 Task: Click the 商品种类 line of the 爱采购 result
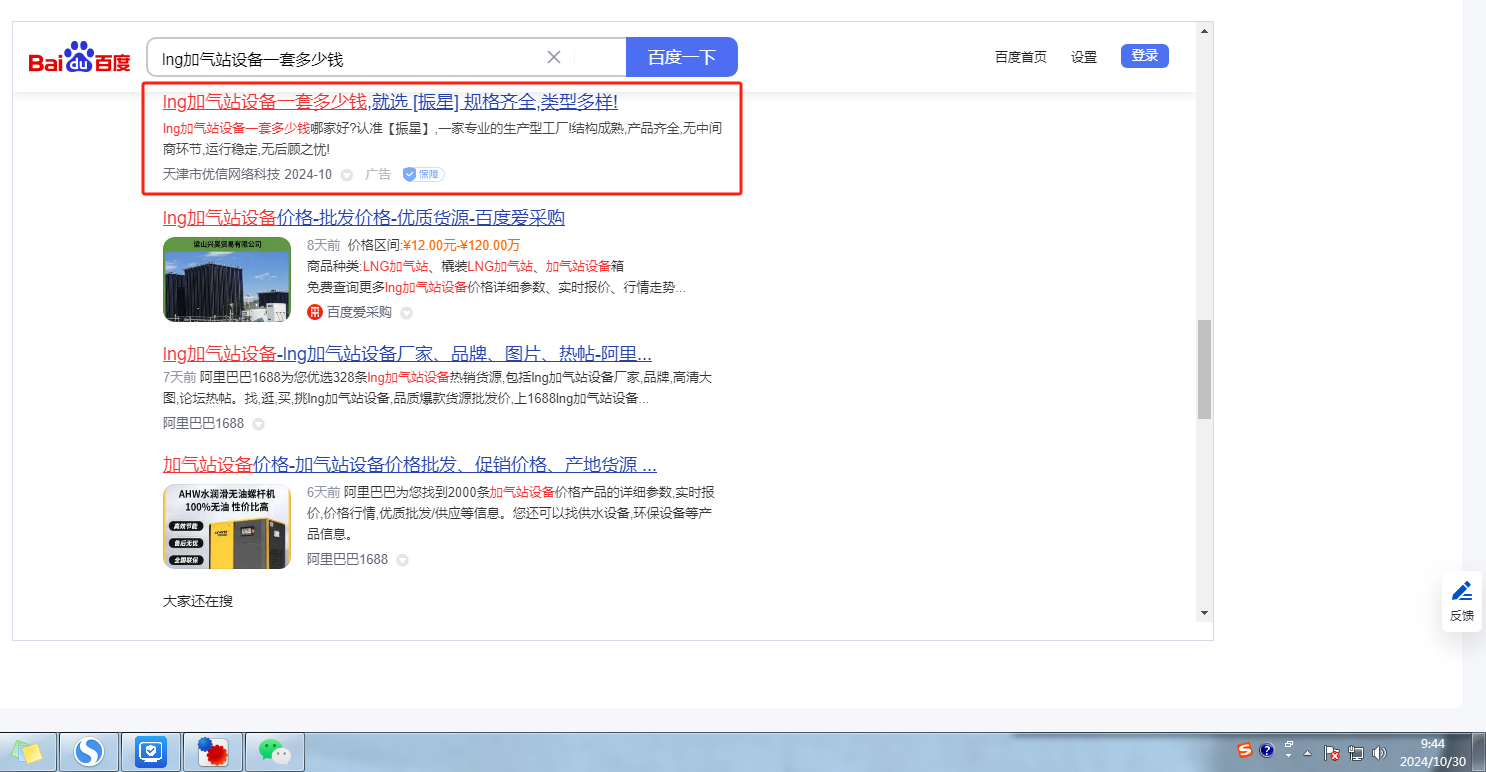(x=465, y=266)
